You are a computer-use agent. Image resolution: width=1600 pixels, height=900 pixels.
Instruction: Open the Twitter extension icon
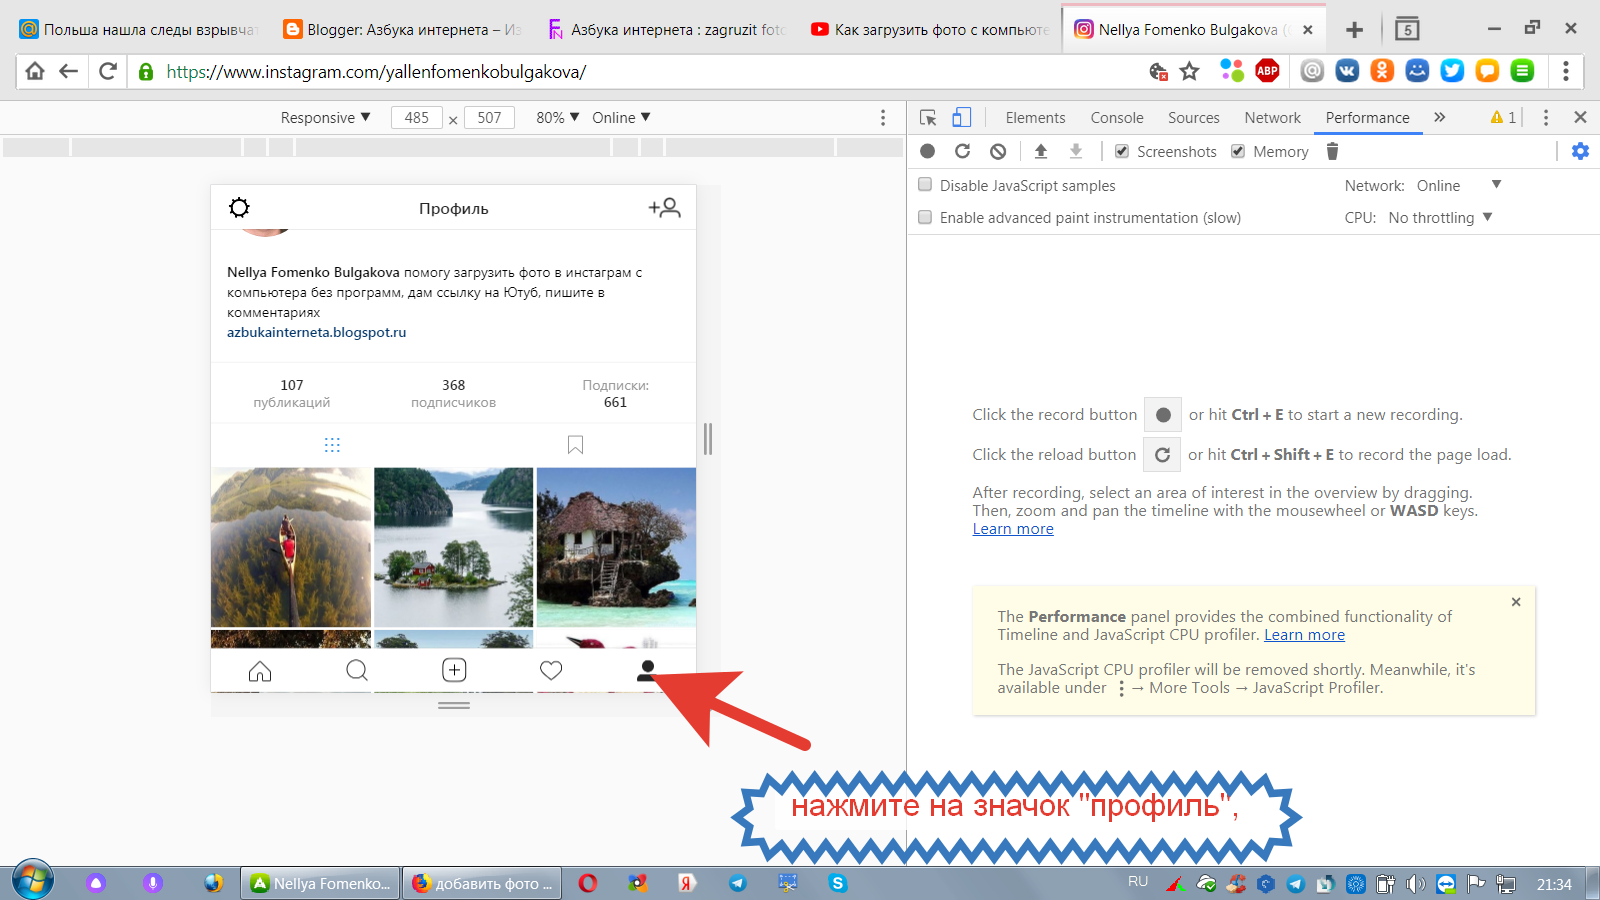pos(1452,70)
